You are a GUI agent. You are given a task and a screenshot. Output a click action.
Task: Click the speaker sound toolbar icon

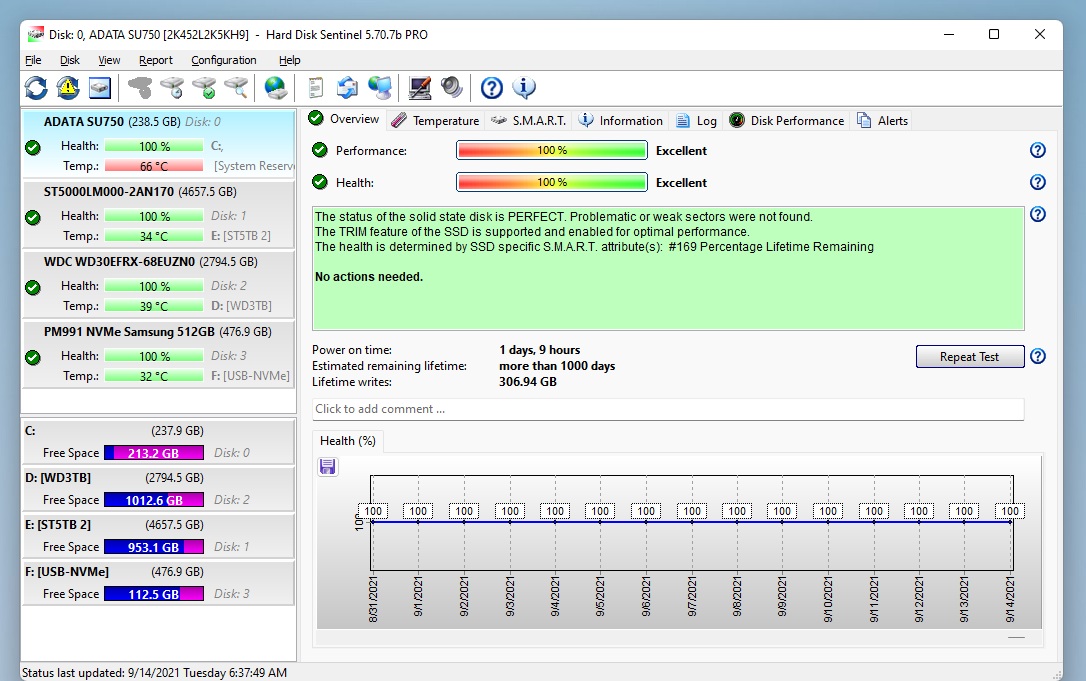452,88
